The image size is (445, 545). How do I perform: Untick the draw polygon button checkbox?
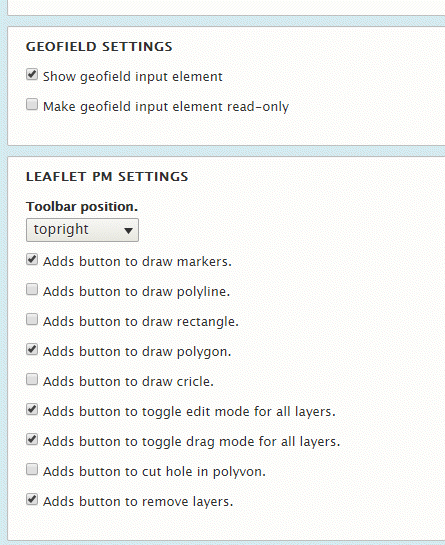click(32, 349)
